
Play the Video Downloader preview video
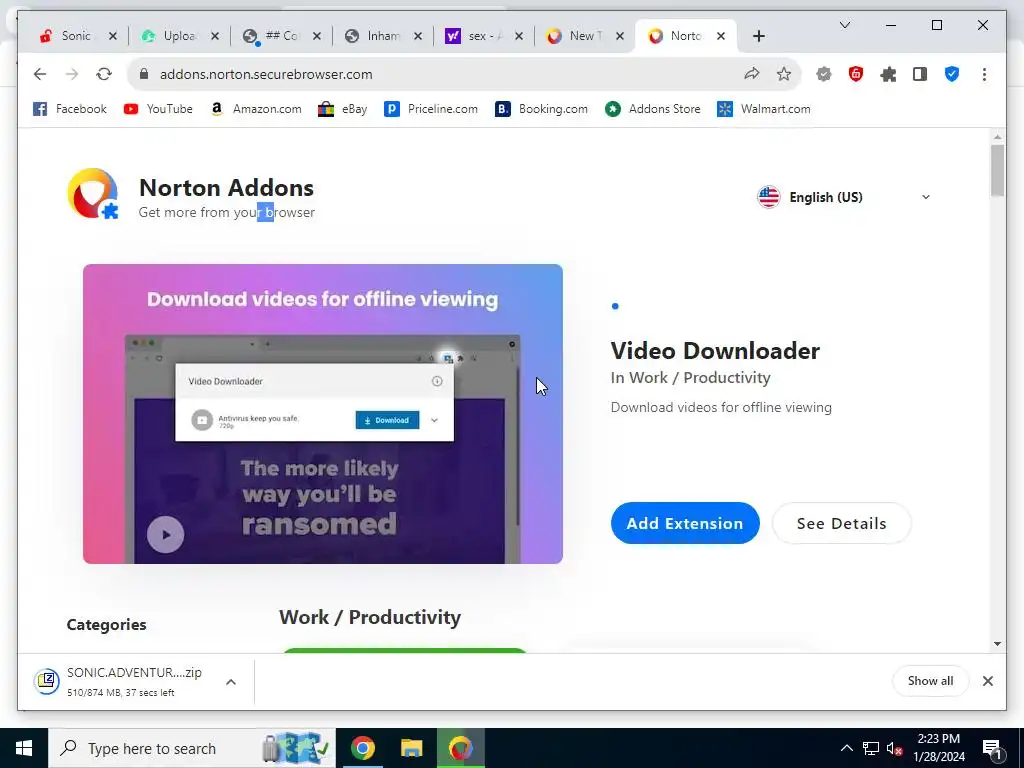[165, 534]
